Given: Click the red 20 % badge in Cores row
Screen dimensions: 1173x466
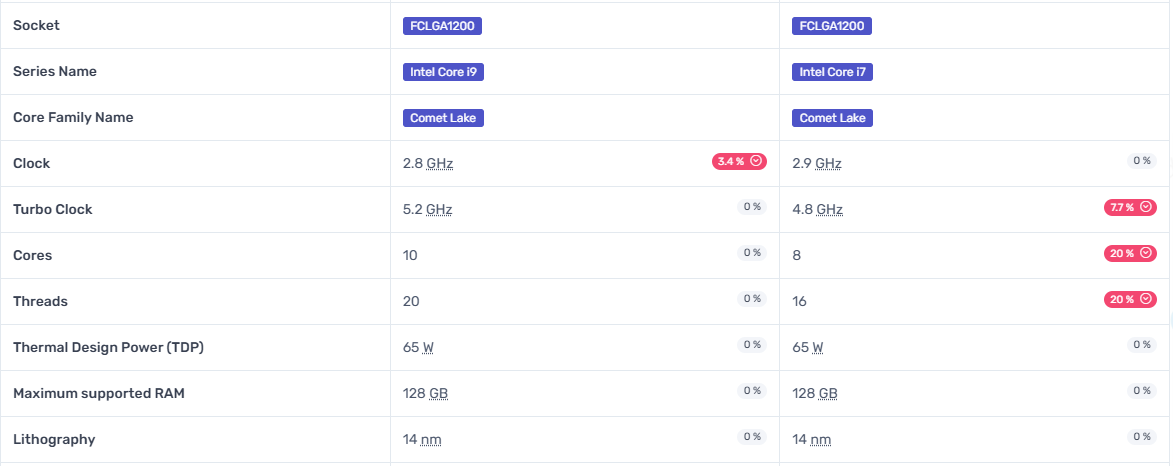Looking at the screenshot, I should (1130, 254).
